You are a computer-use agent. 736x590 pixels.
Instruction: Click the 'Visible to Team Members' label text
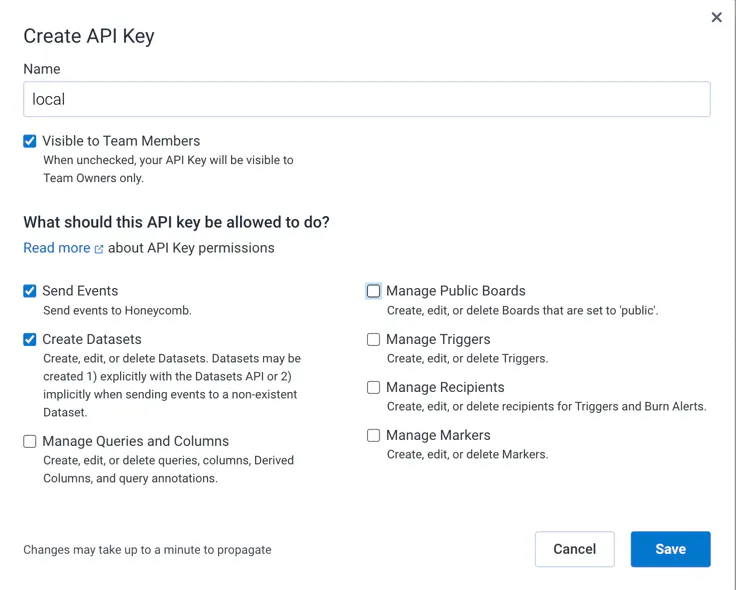(x=121, y=141)
